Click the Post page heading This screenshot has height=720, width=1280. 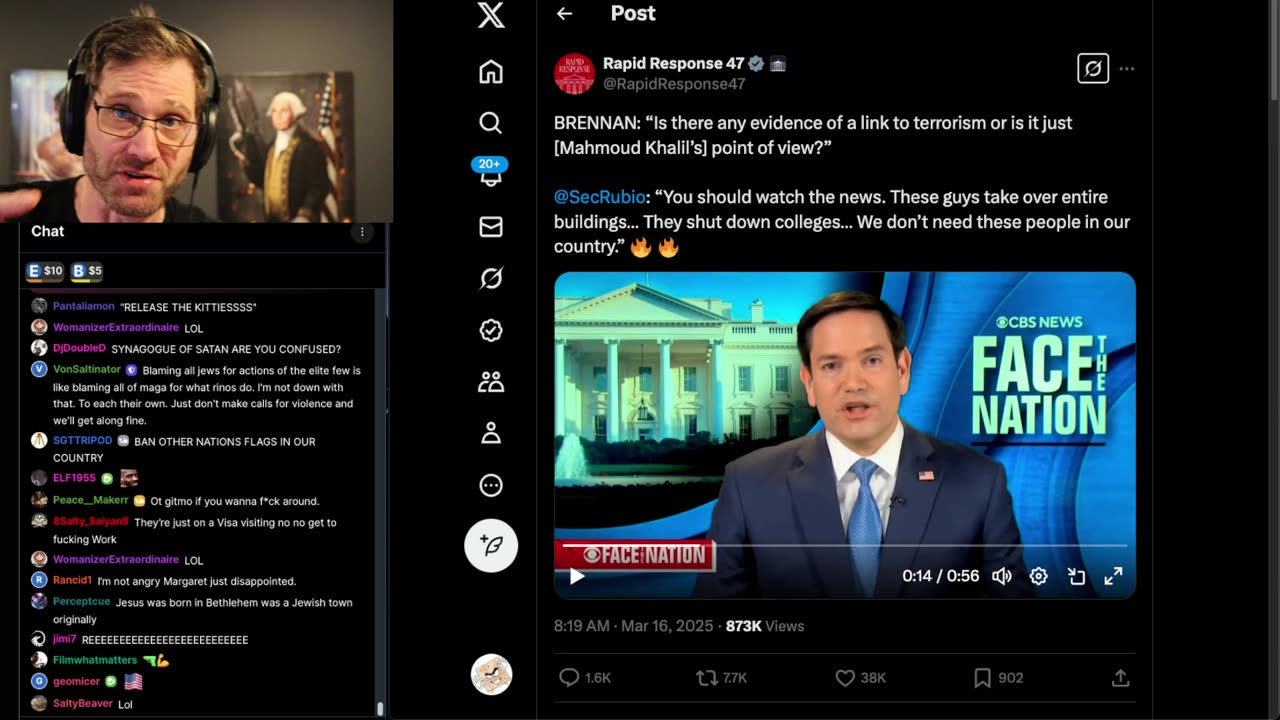click(633, 14)
